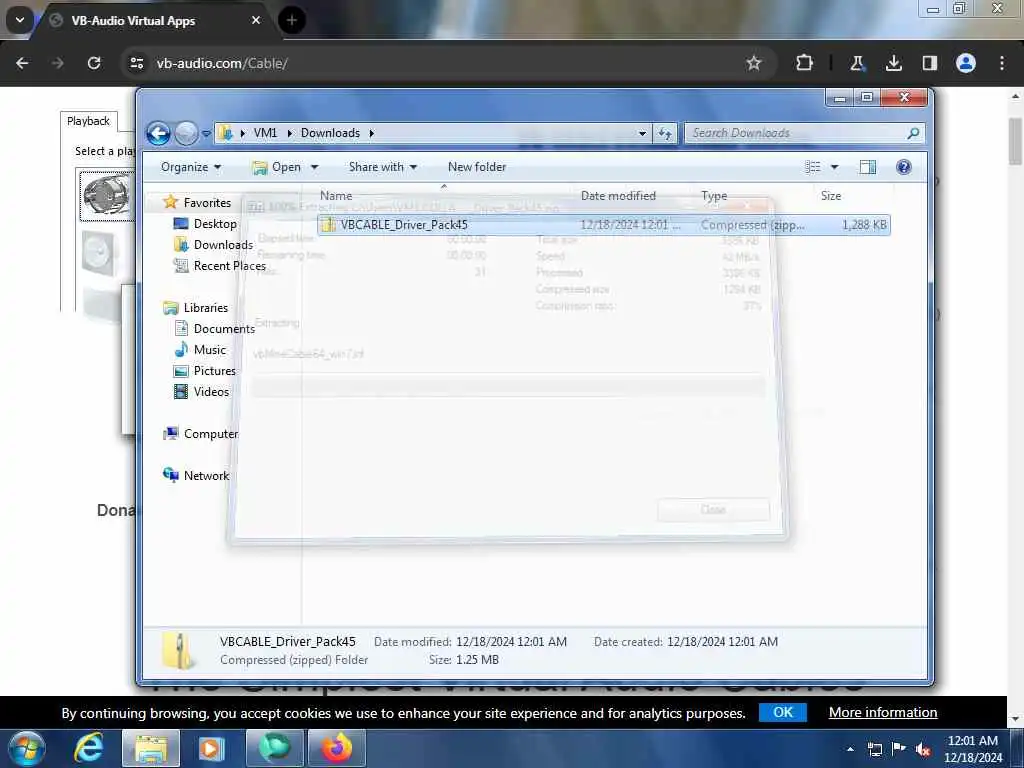This screenshot has height=768, width=1024.
Task: Close VB-Audio Virtual Apps tab
Action: pyautogui.click(x=256, y=20)
